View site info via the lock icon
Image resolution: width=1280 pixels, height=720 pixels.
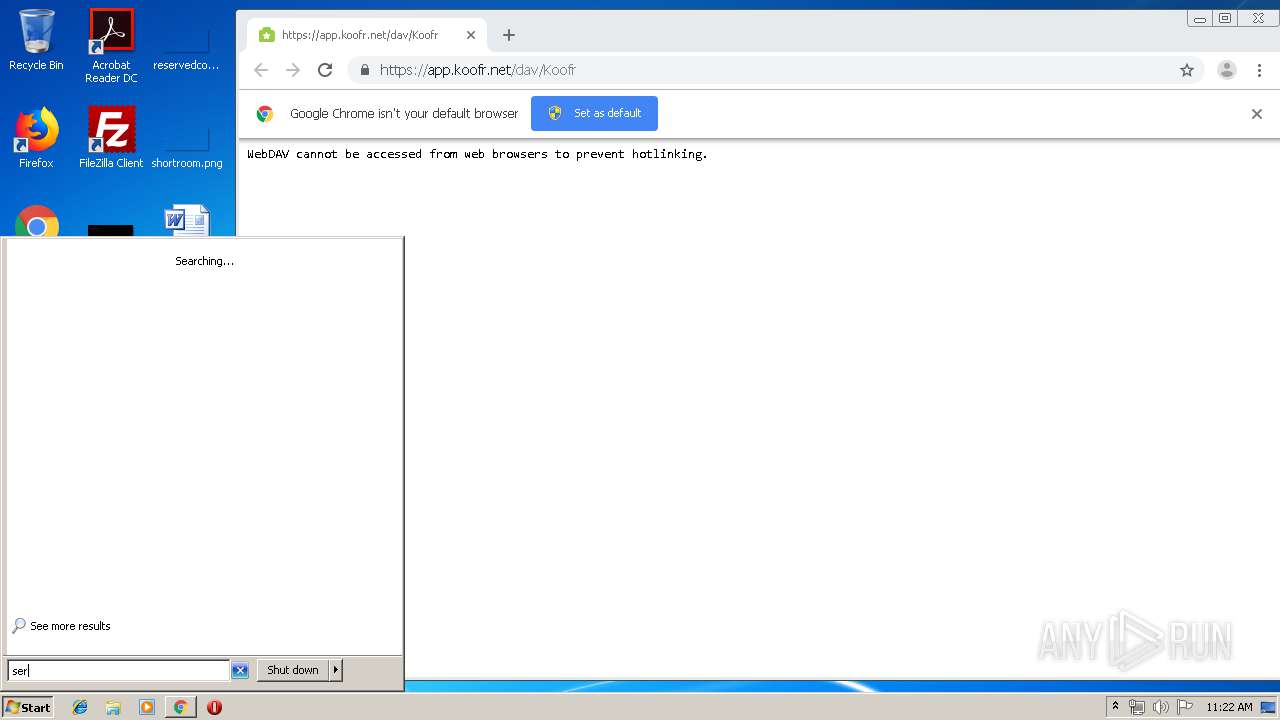pos(364,70)
